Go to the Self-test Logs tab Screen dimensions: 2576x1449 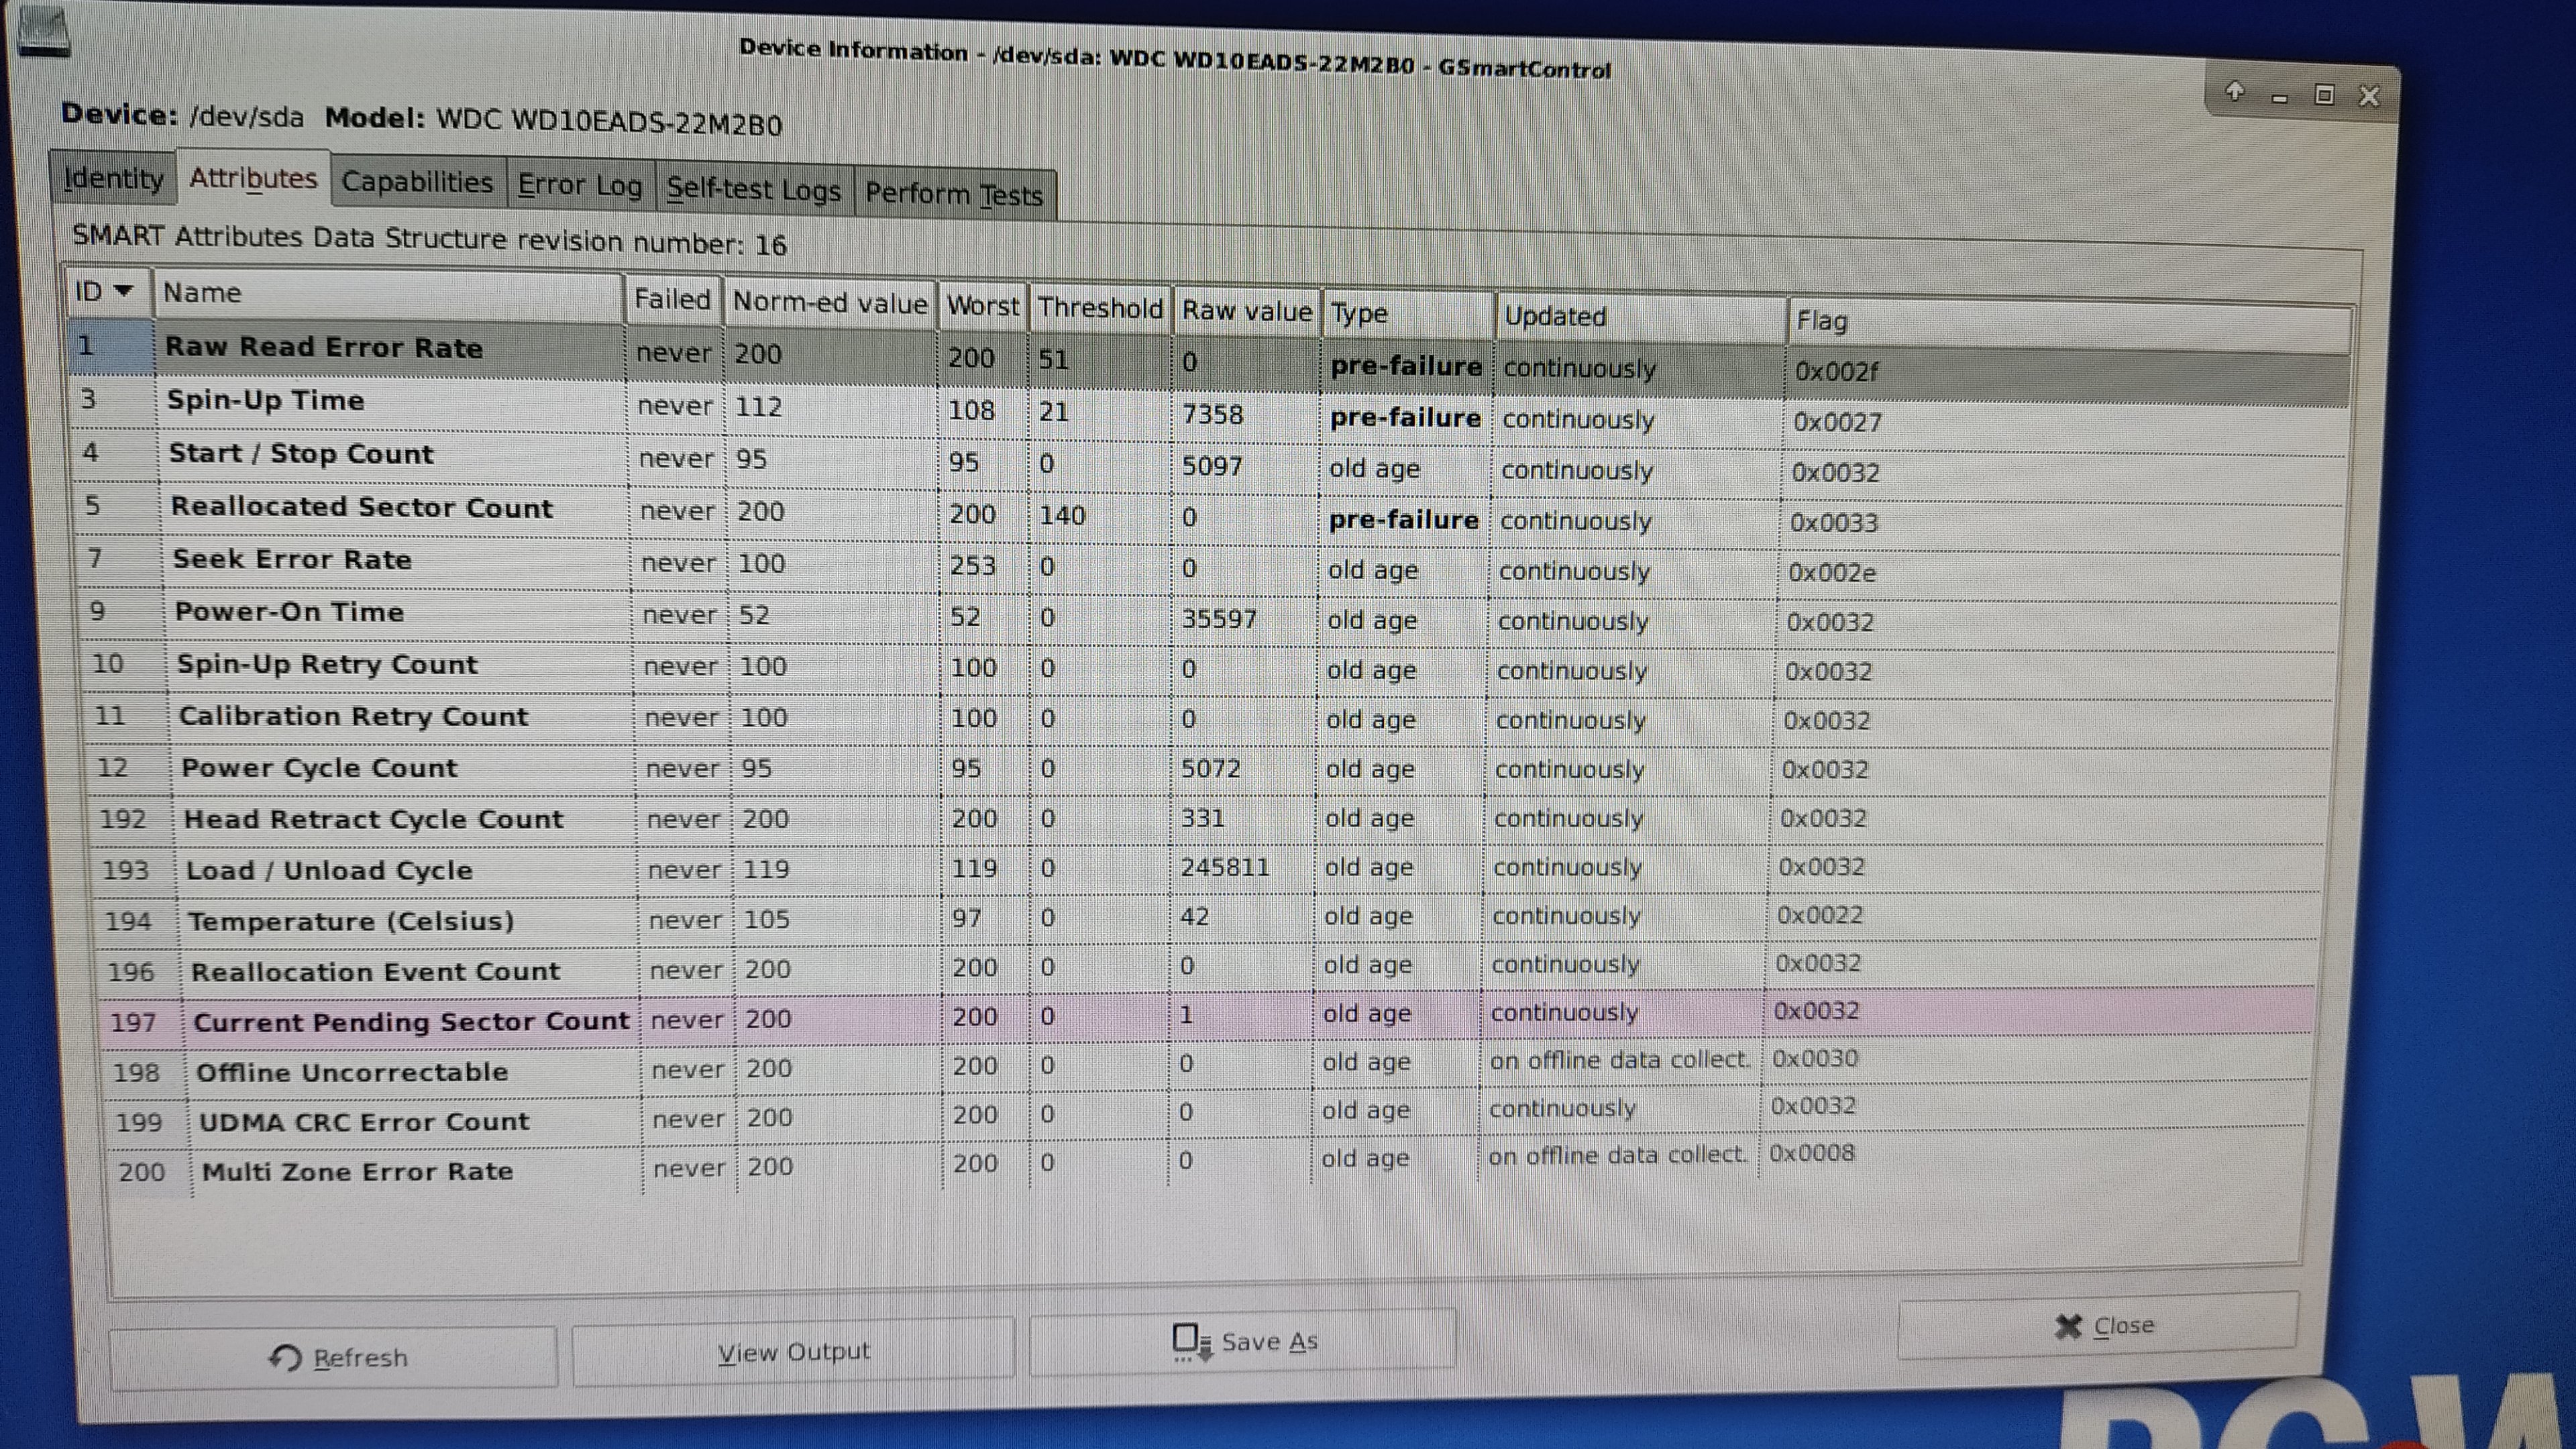tap(753, 189)
